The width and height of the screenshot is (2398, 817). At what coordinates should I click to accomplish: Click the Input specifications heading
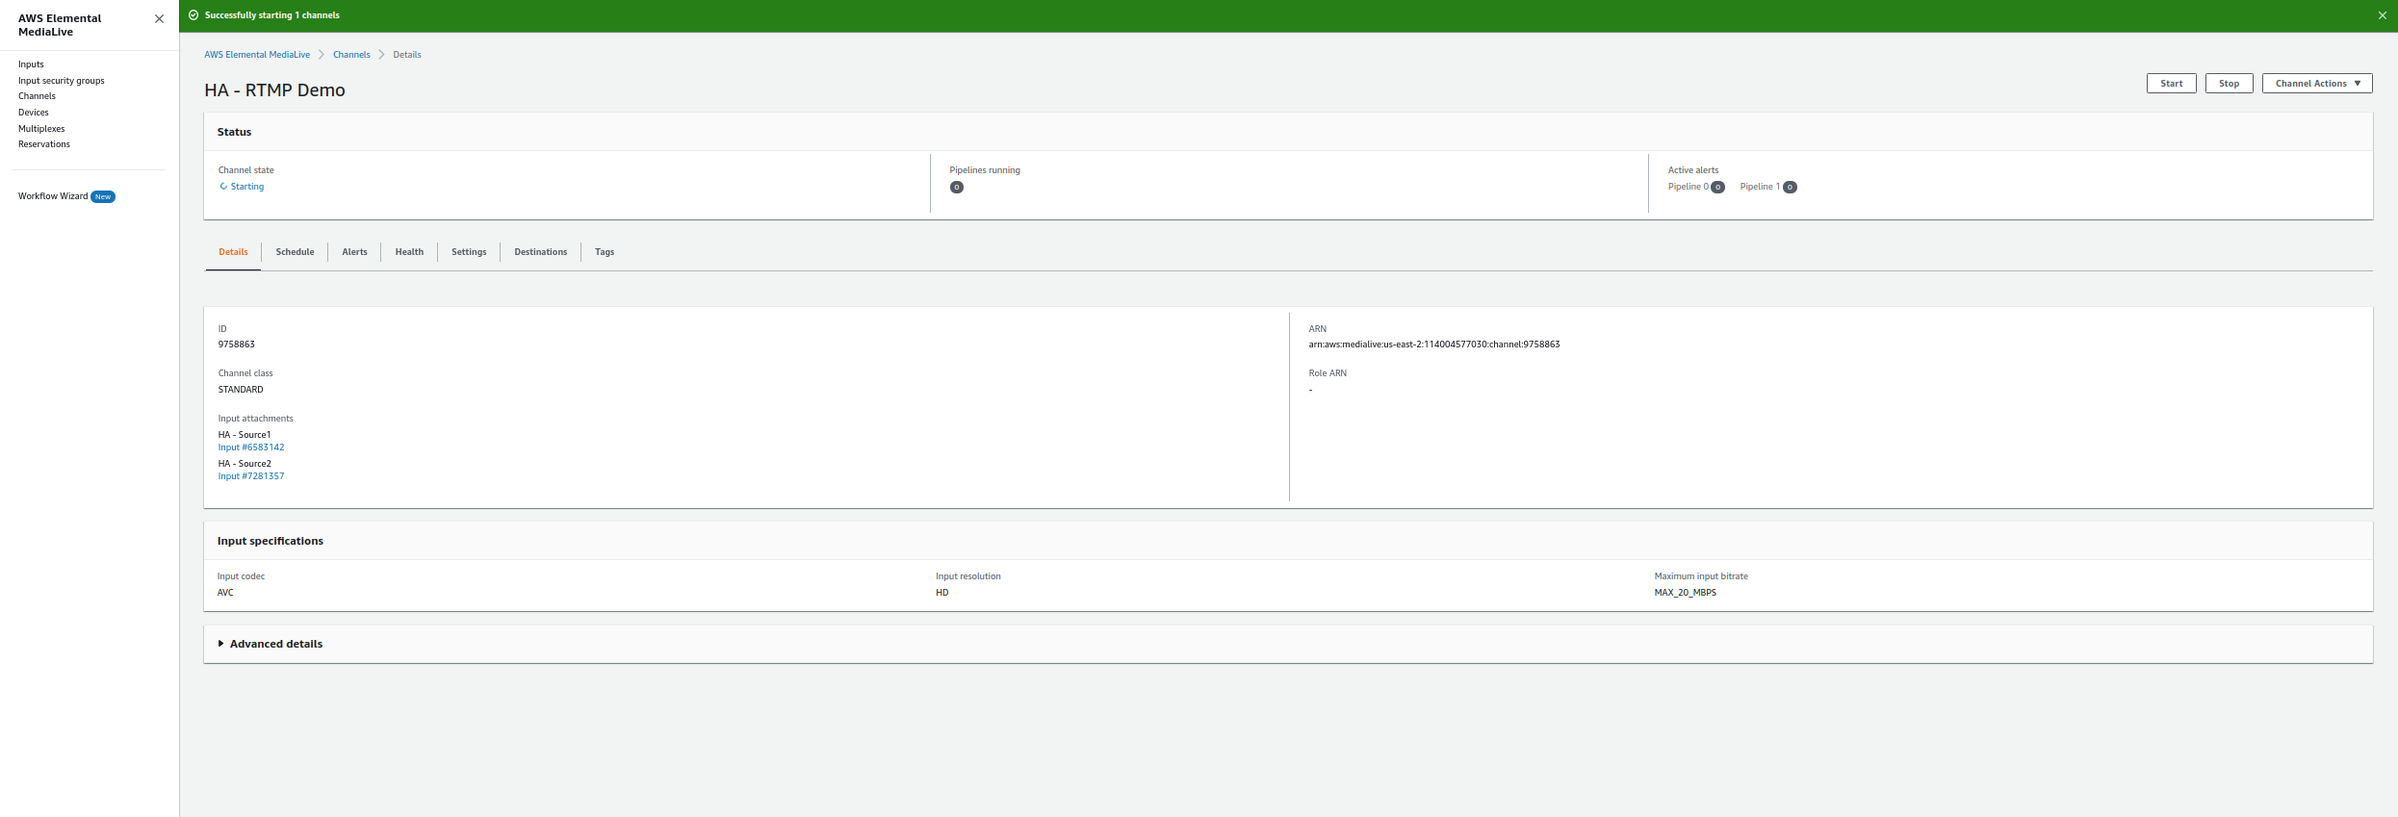[x=270, y=541]
